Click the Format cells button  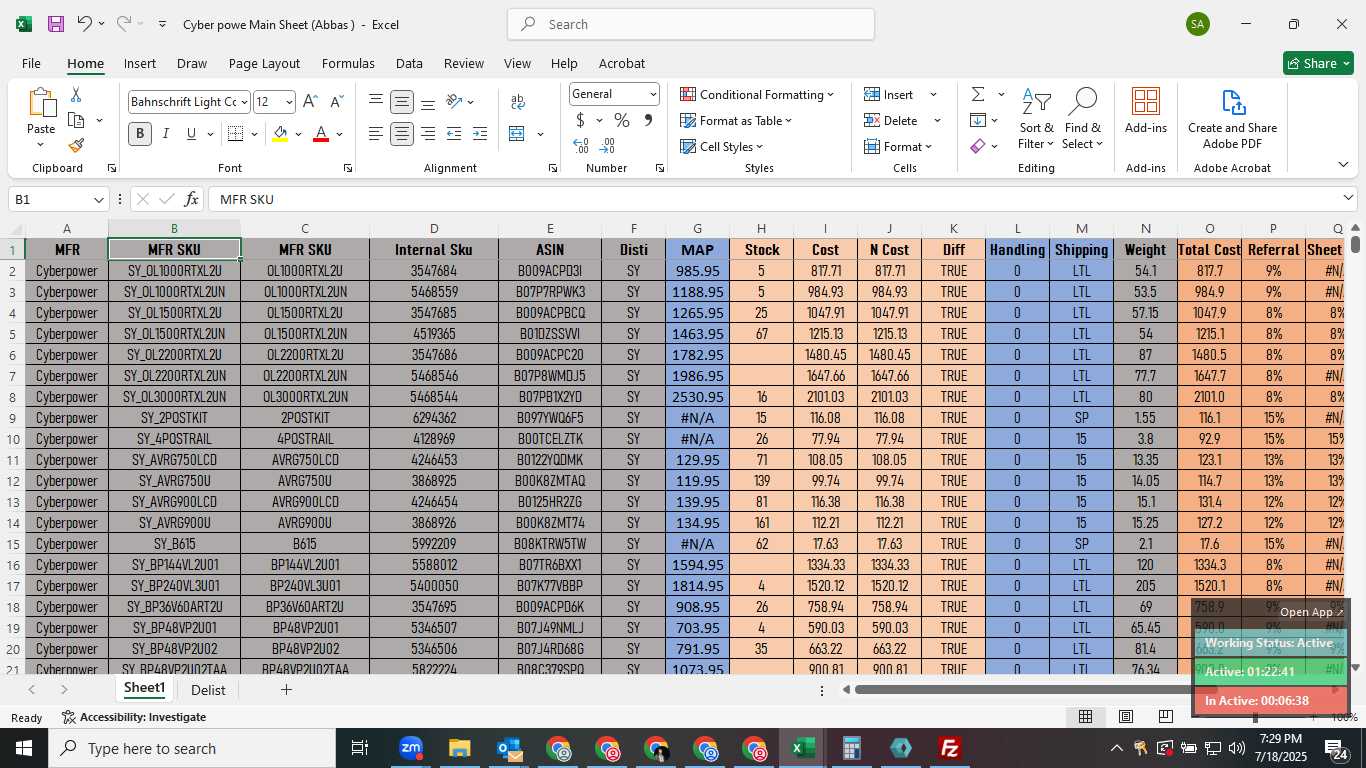tap(898, 146)
